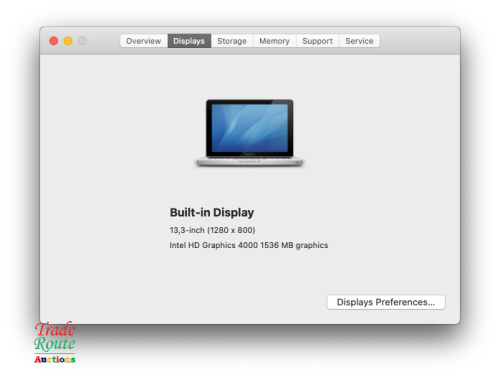Go to the Memory tab
The width and height of the screenshot is (500, 377).
(x=275, y=41)
